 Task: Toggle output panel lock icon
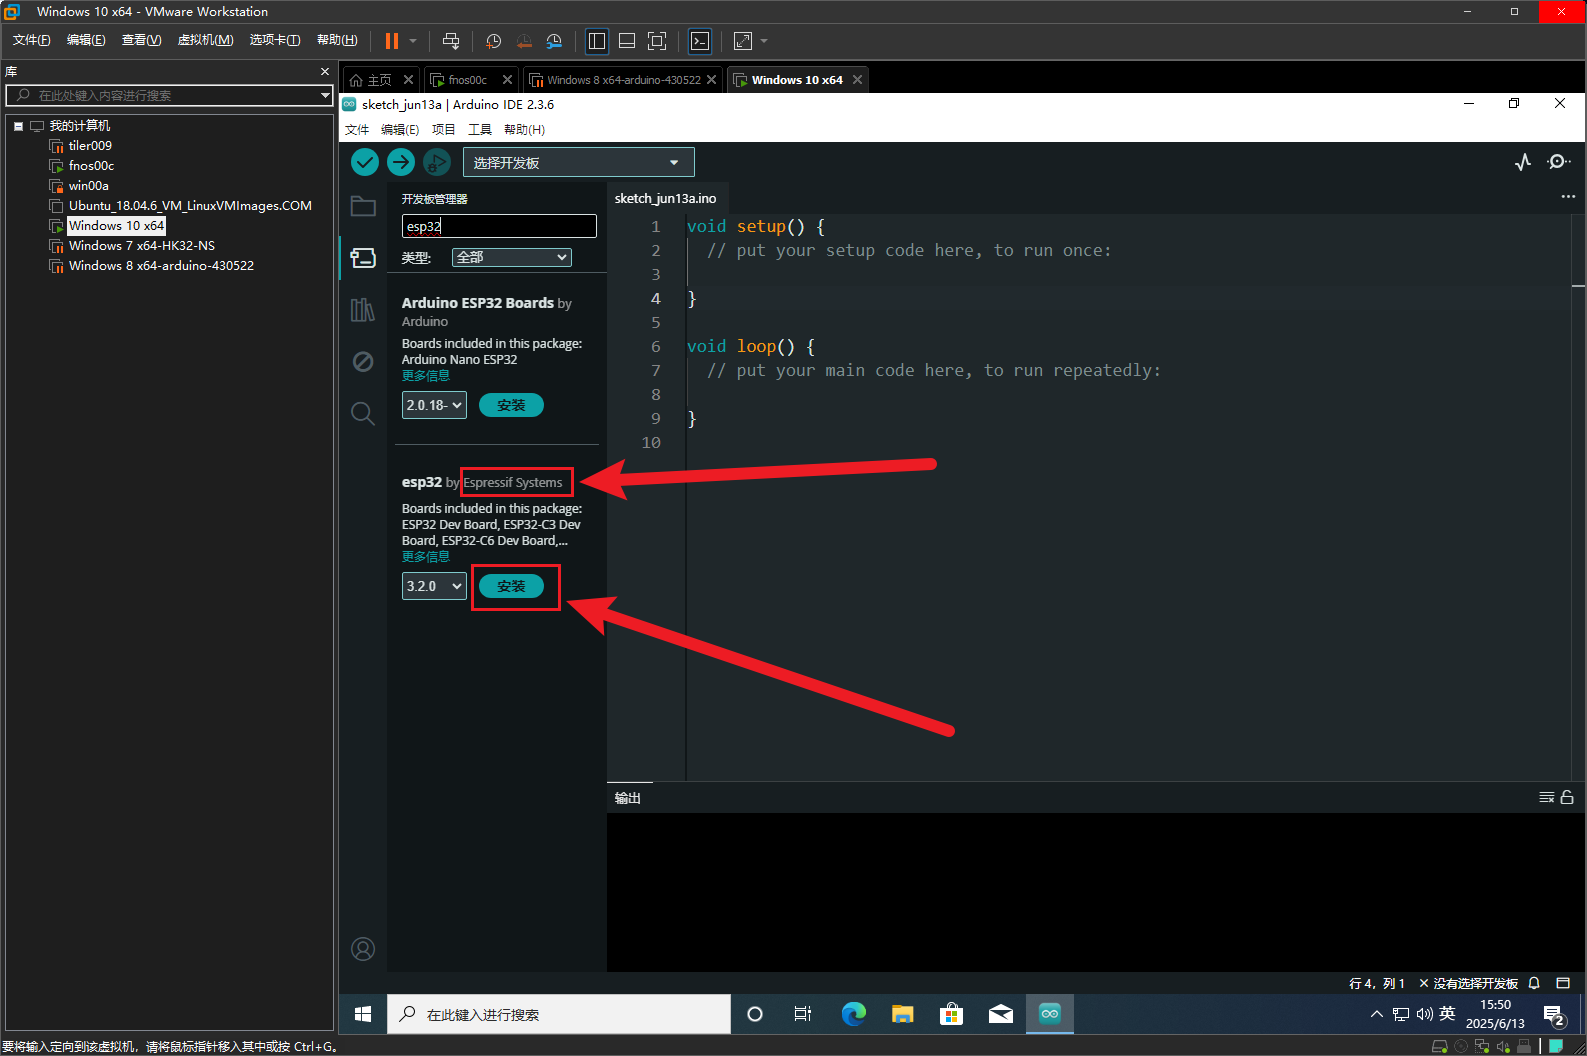pos(1567,797)
